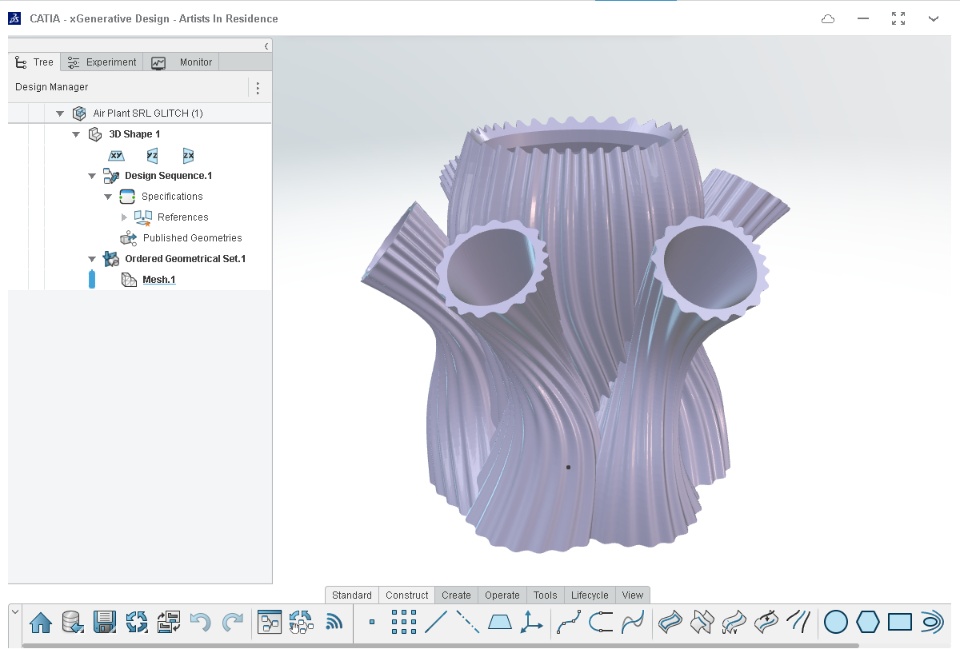Open the title bar dropdown chevron
This screenshot has height=649, width=960.
pos(933,19)
